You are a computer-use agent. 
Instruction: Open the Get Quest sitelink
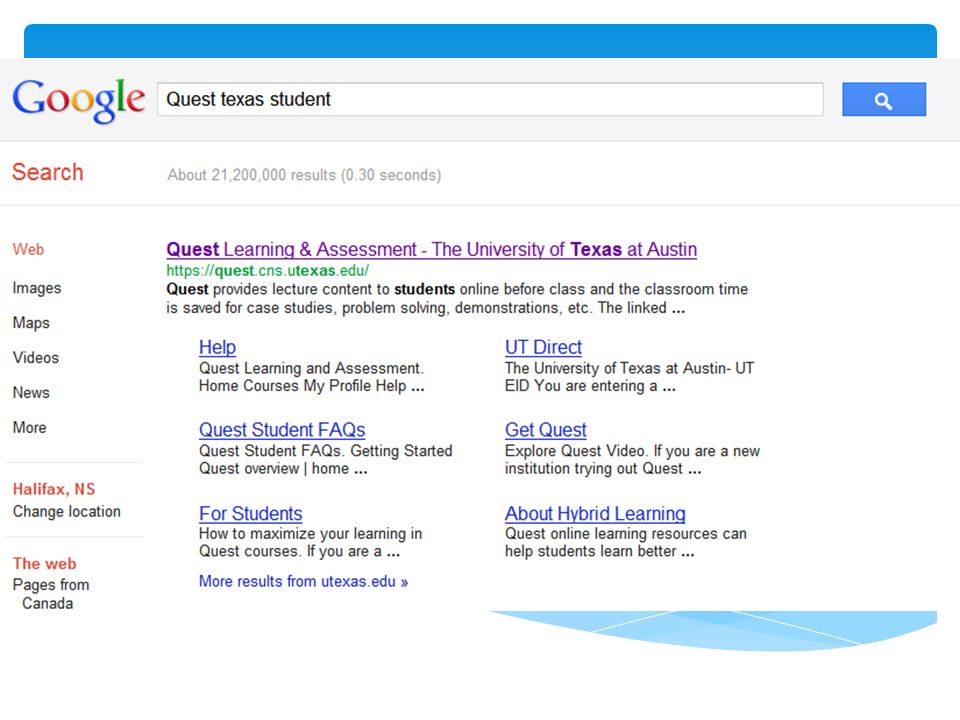click(x=546, y=430)
